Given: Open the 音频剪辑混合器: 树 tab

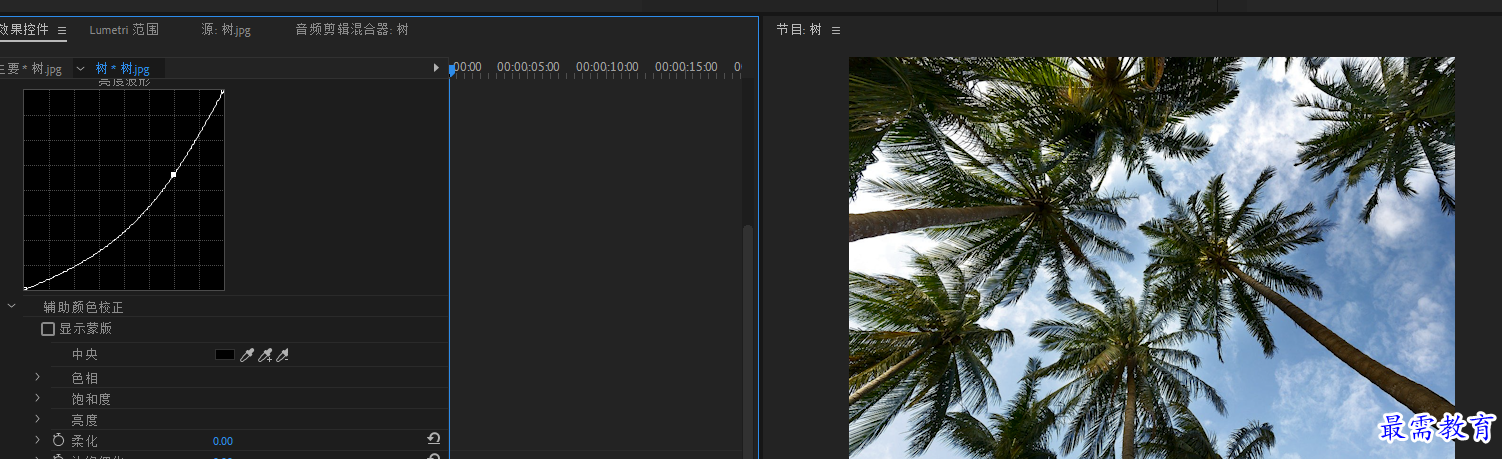Looking at the screenshot, I should (352, 30).
